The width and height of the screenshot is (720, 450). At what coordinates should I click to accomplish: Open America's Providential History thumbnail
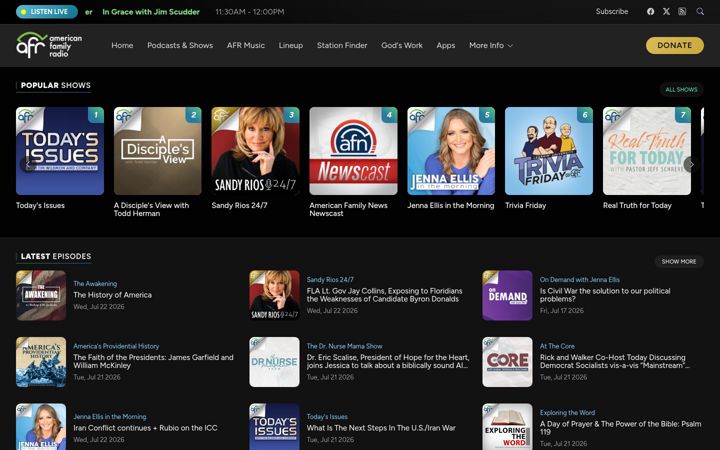(41, 362)
